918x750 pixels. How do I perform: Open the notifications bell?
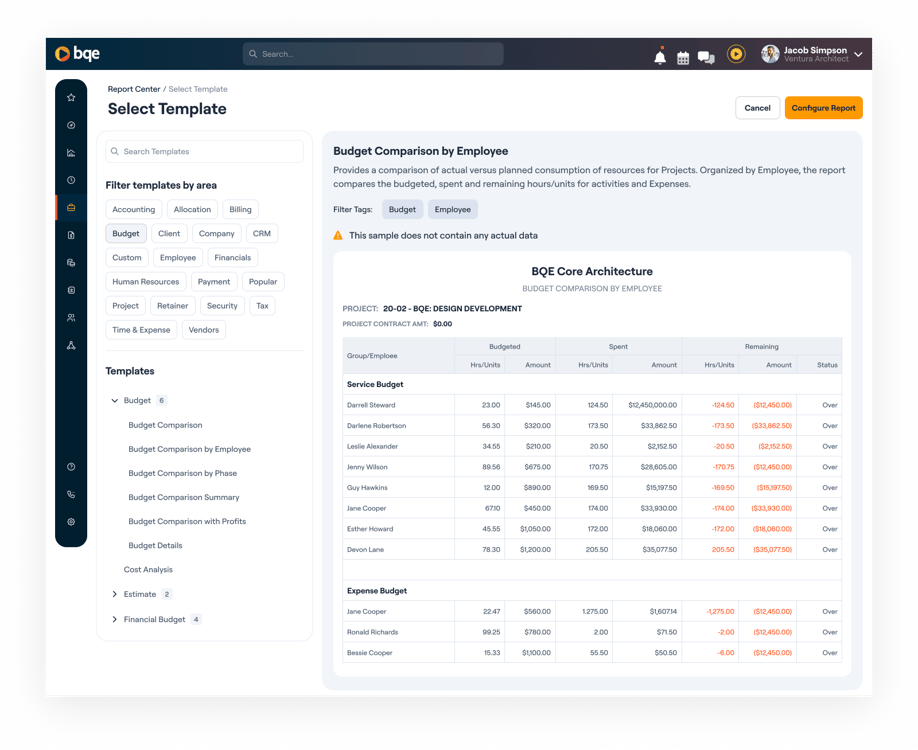660,56
